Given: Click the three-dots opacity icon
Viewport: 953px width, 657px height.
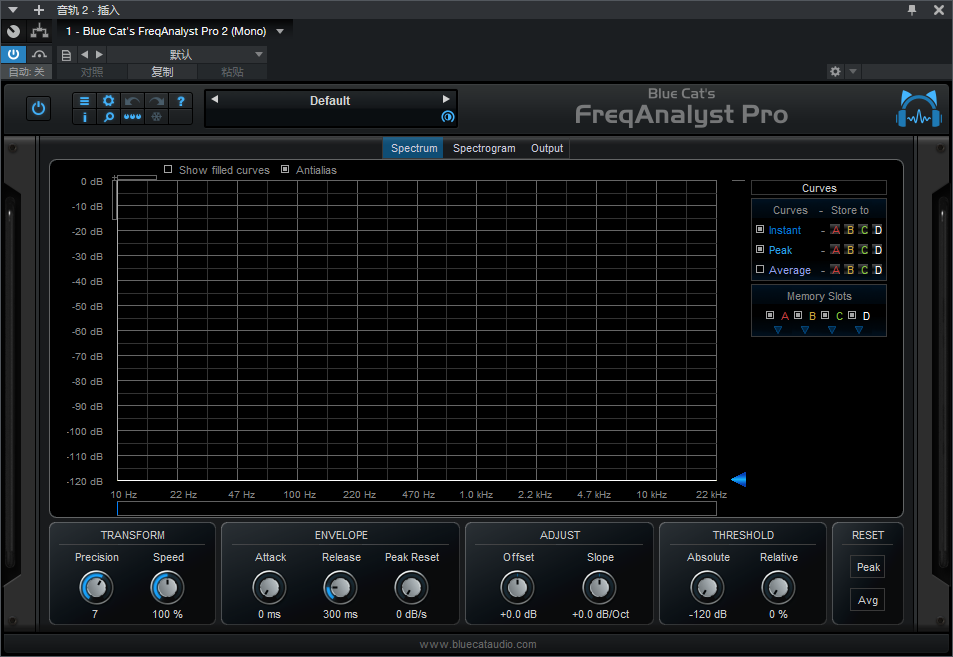Looking at the screenshot, I should coord(132,117).
